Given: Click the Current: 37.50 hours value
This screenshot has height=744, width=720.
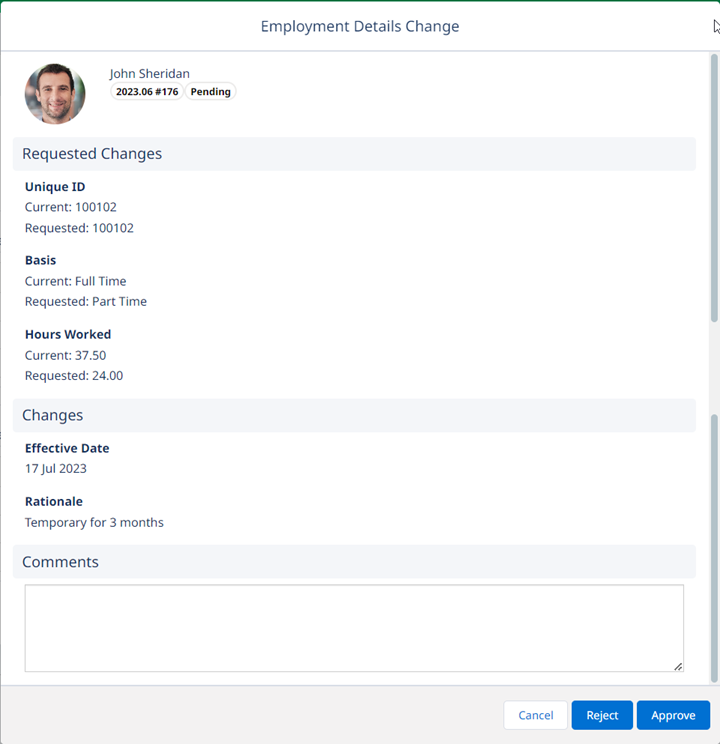Looking at the screenshot, I should coord(66,355).
